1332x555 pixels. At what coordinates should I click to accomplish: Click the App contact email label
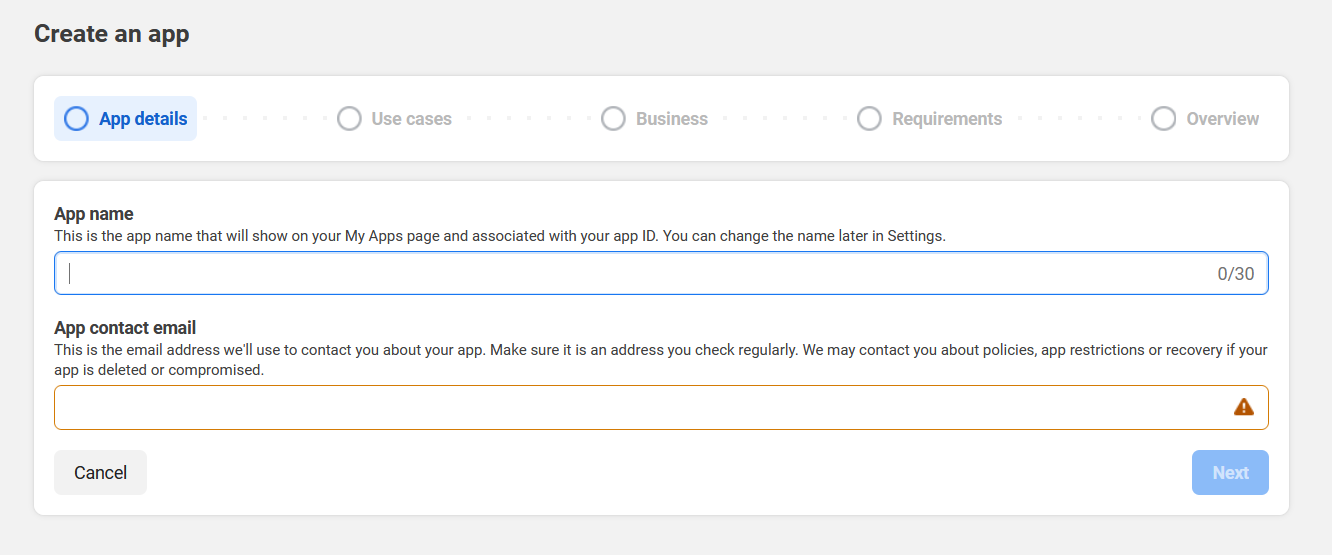tap(125, 328)
